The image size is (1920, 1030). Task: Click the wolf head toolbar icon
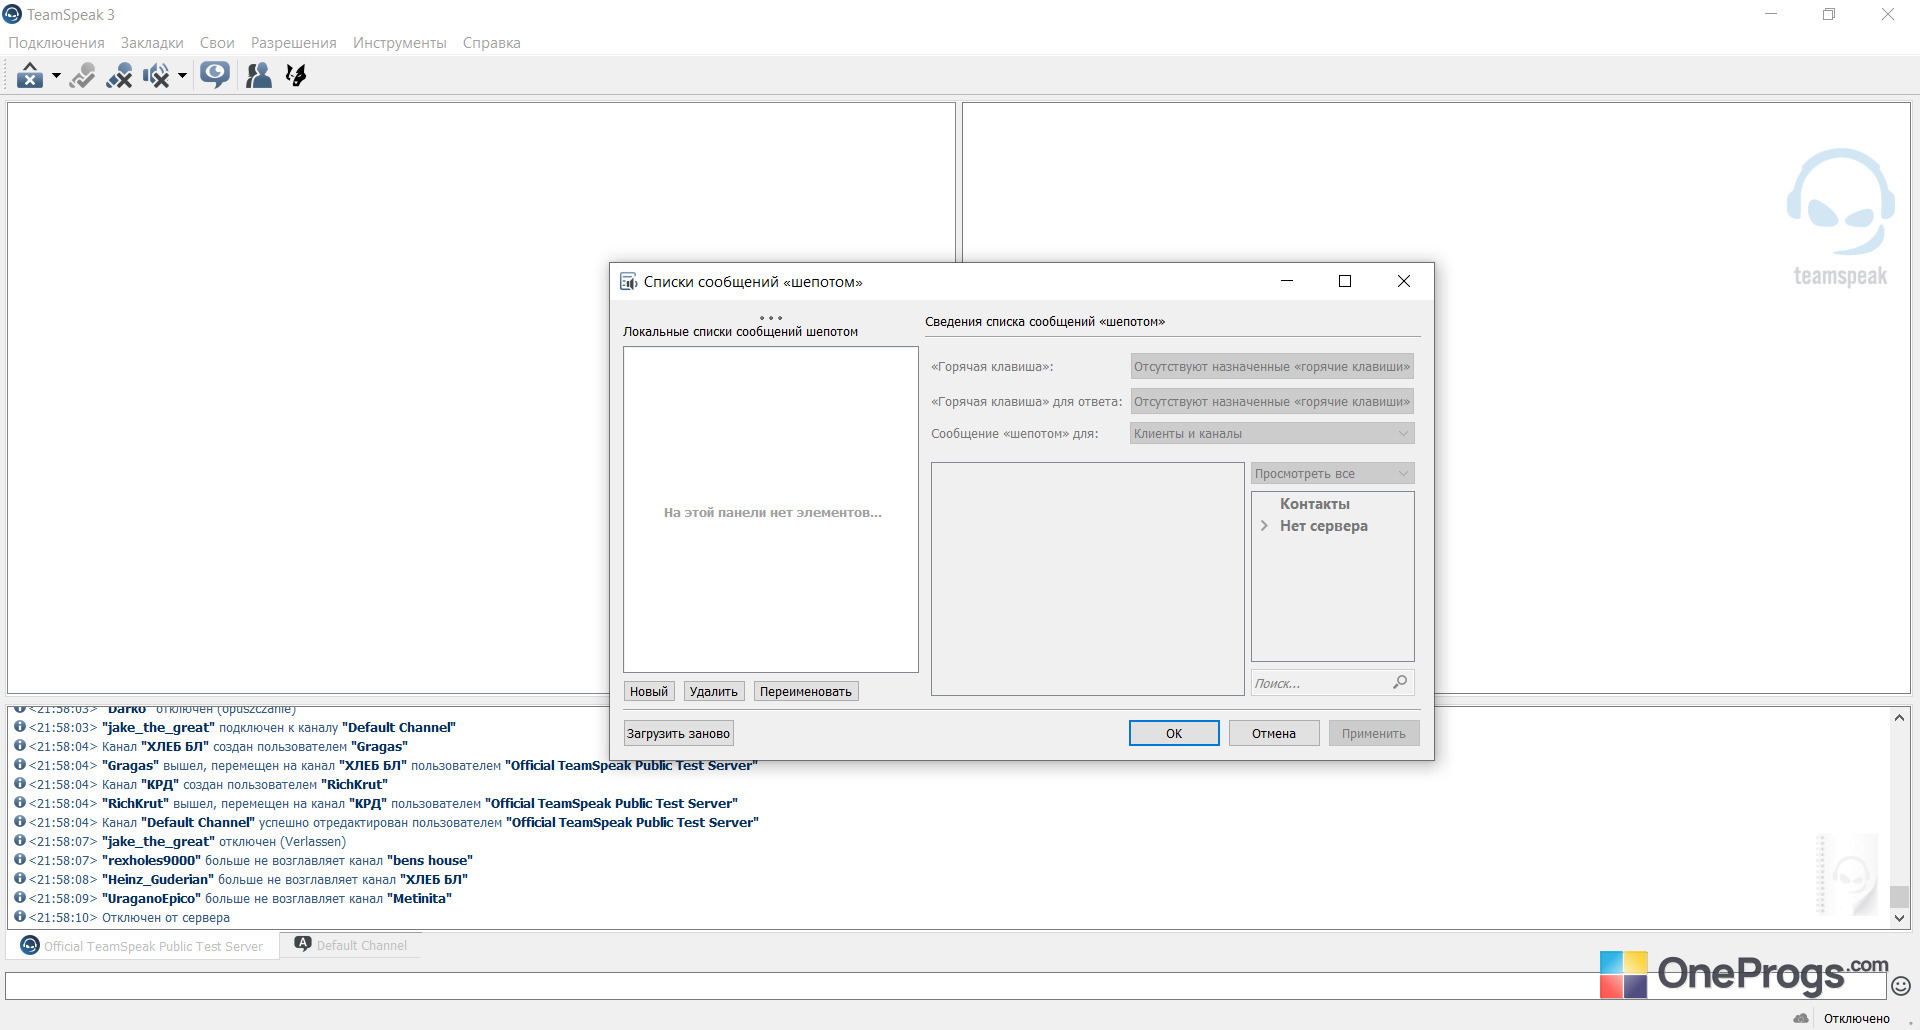click(x=296, y=76)
